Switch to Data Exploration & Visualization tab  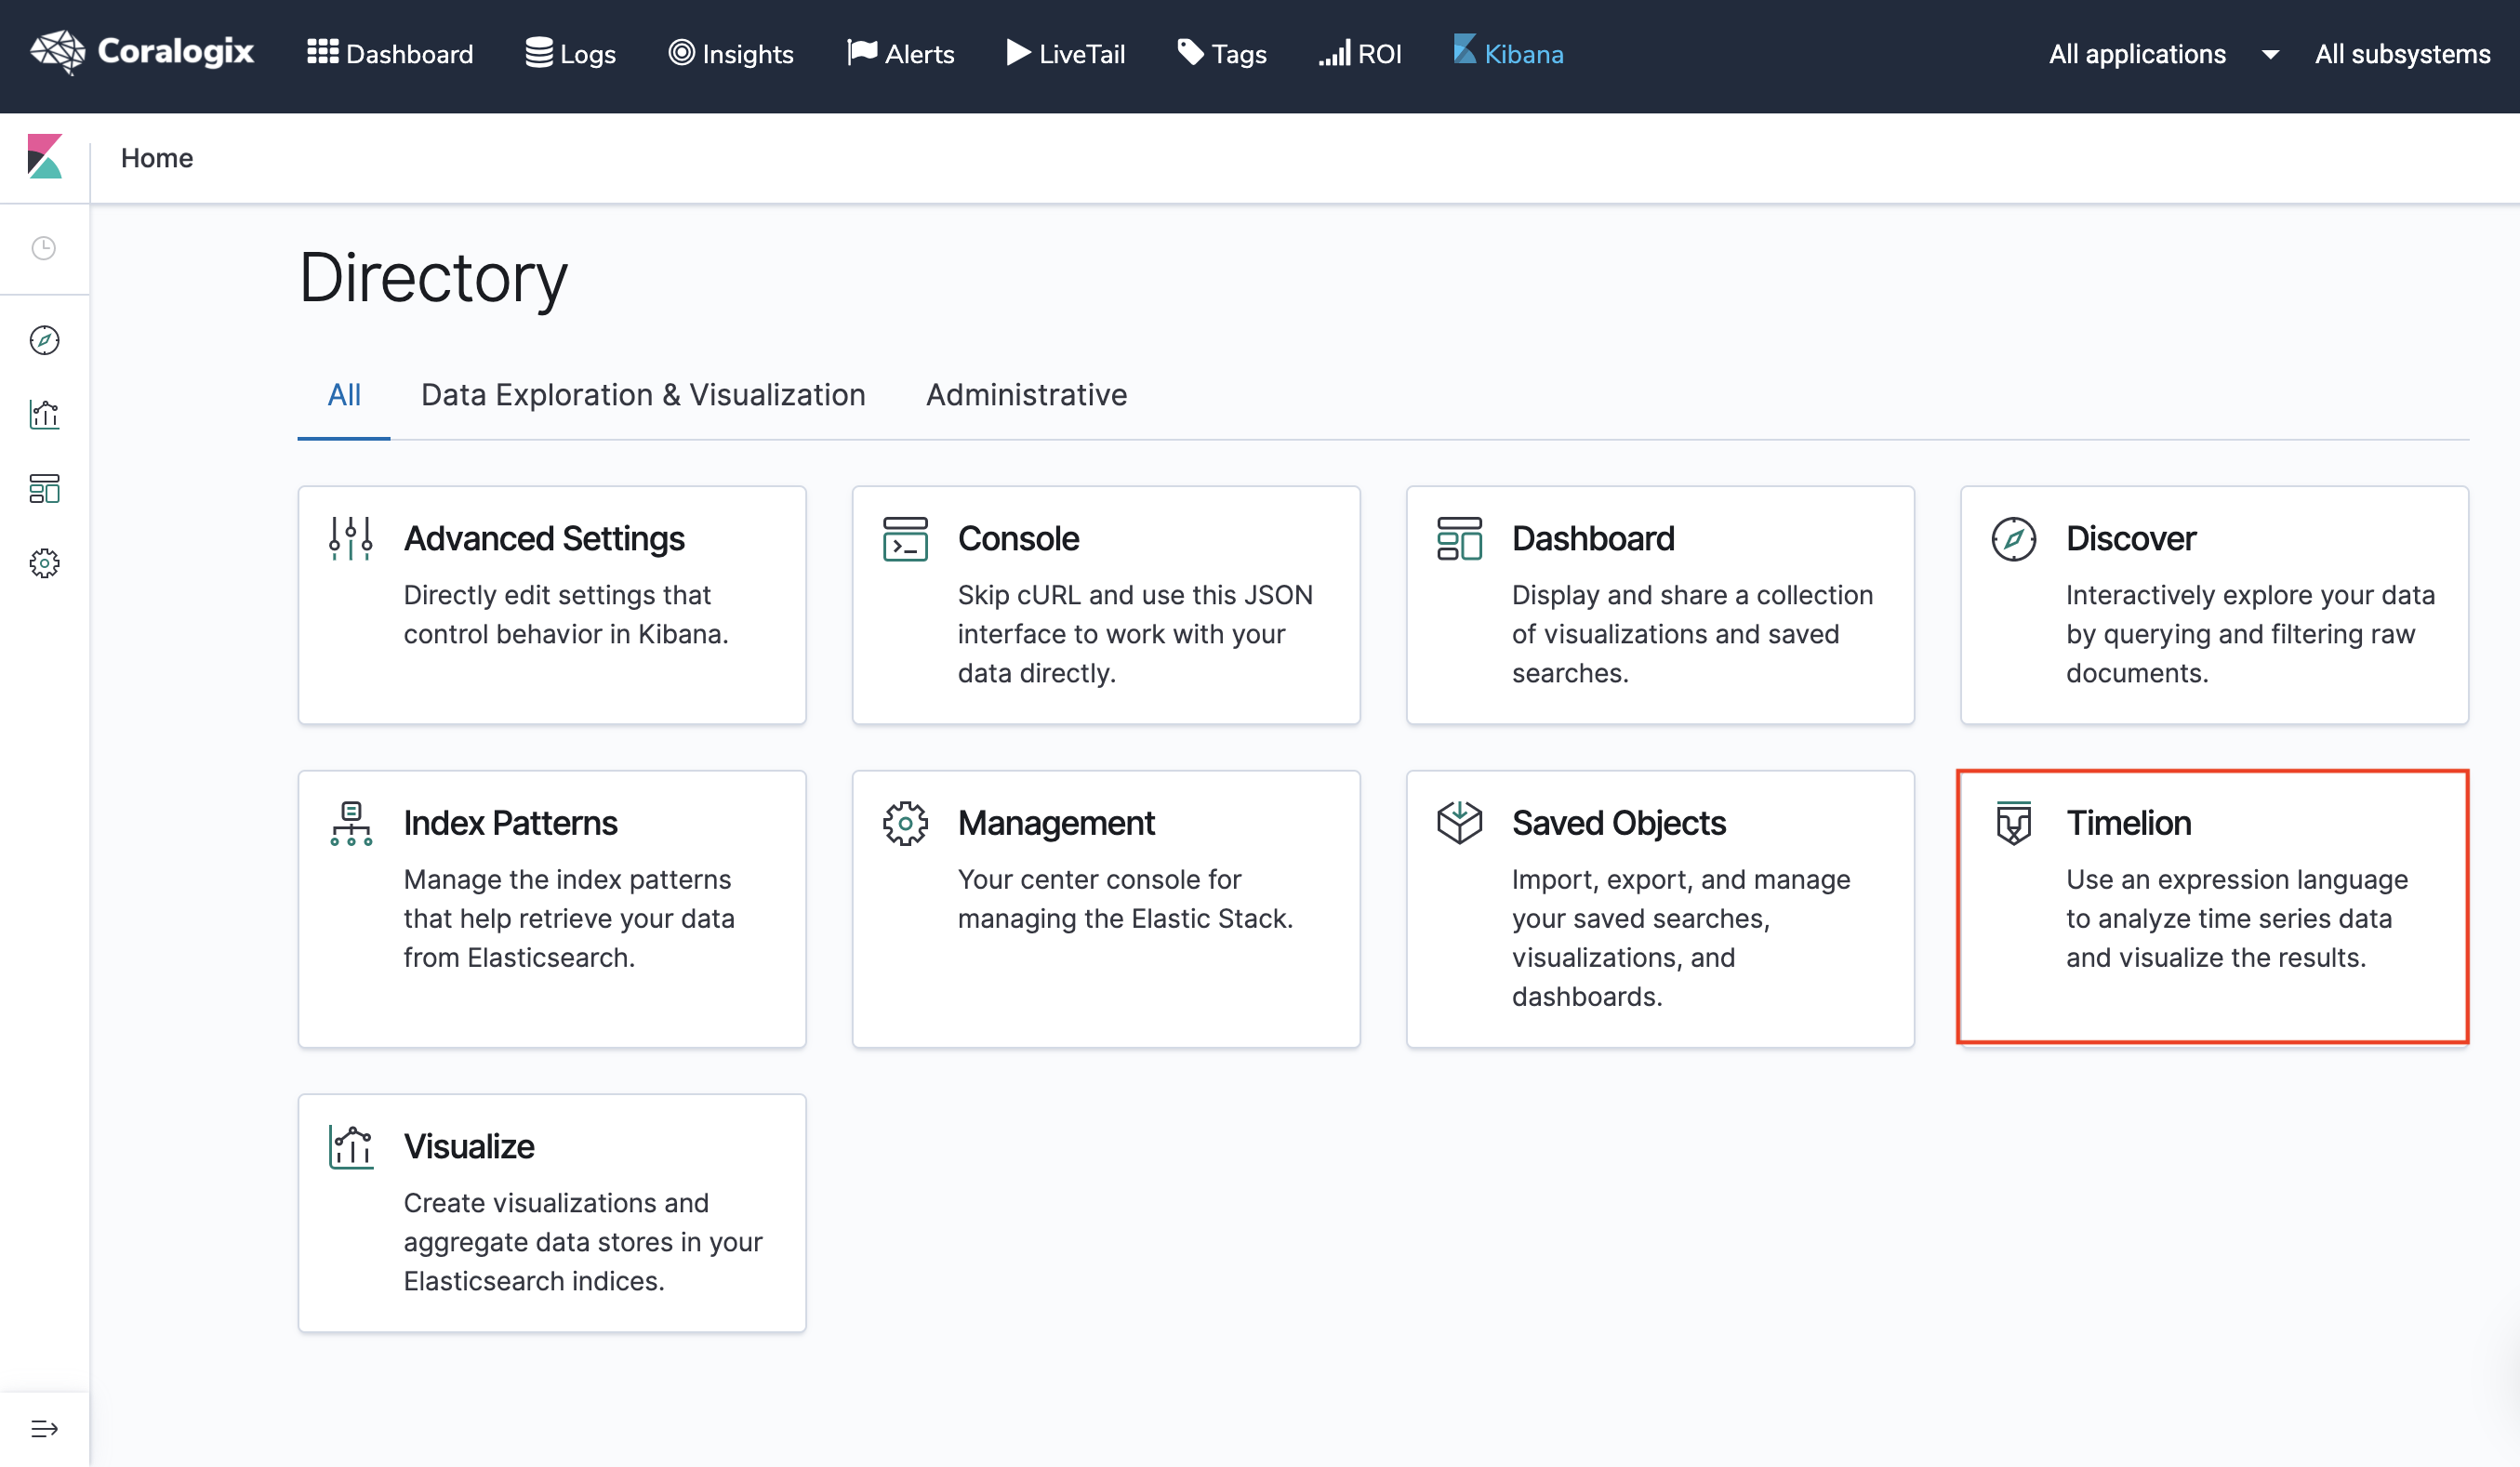pyautogui.click(x=643, y=395)
